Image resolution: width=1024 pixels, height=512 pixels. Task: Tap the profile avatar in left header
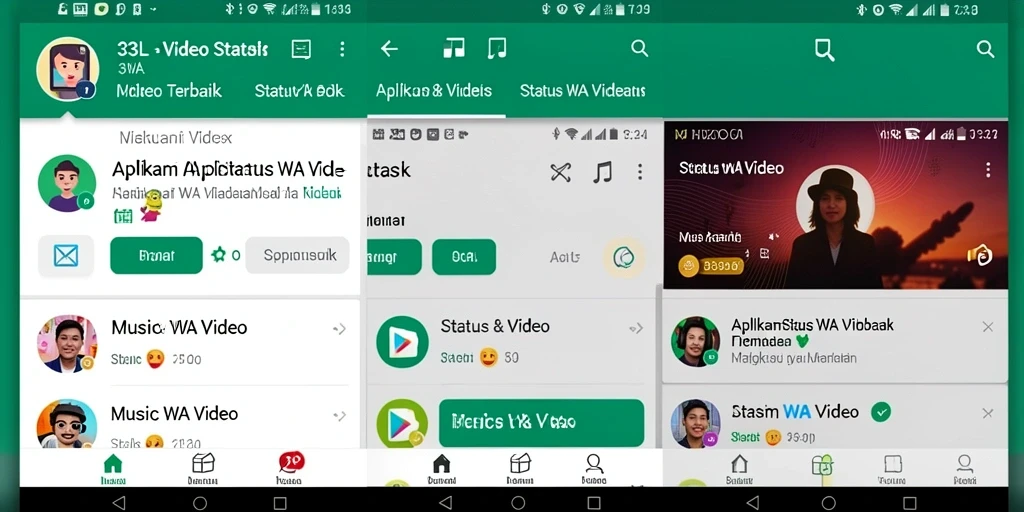tap(67, 69)
